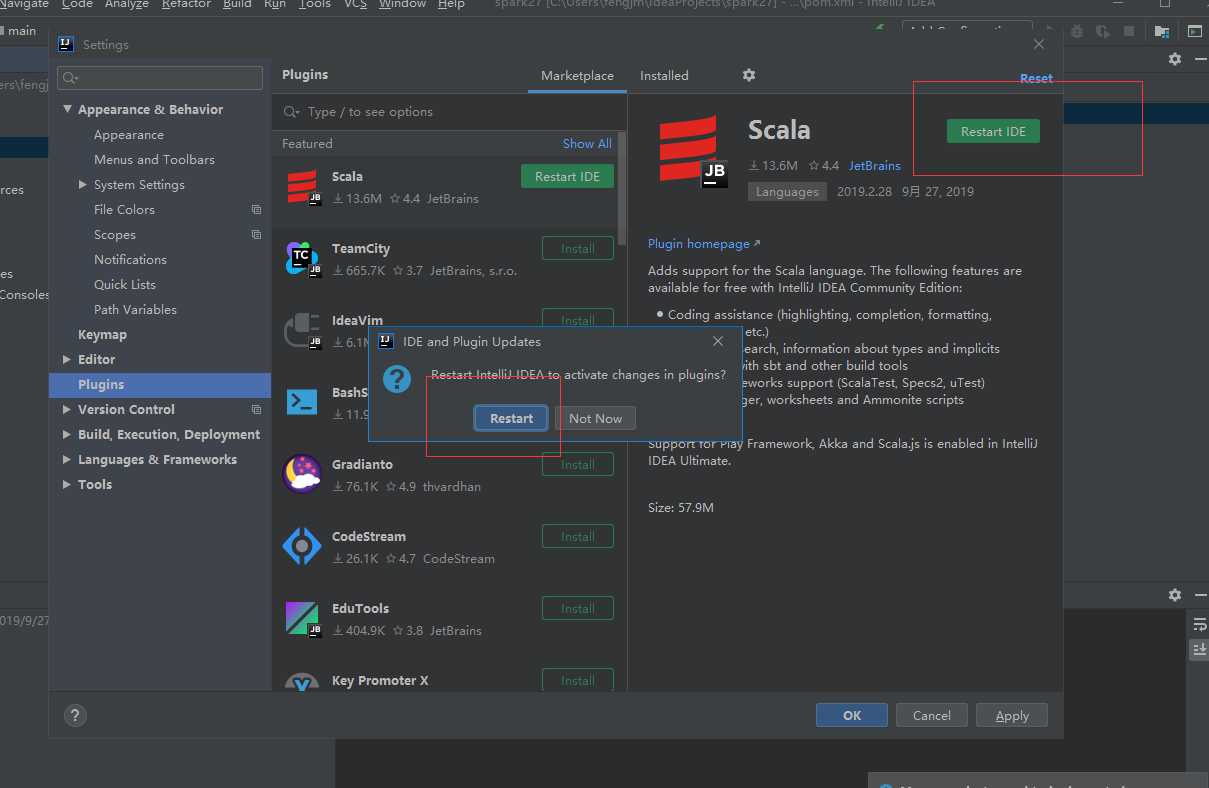The height and width of the screenshot is (788, 1209).
Task: Open the Window menu in the menu bar
Action: coord(403,5)
